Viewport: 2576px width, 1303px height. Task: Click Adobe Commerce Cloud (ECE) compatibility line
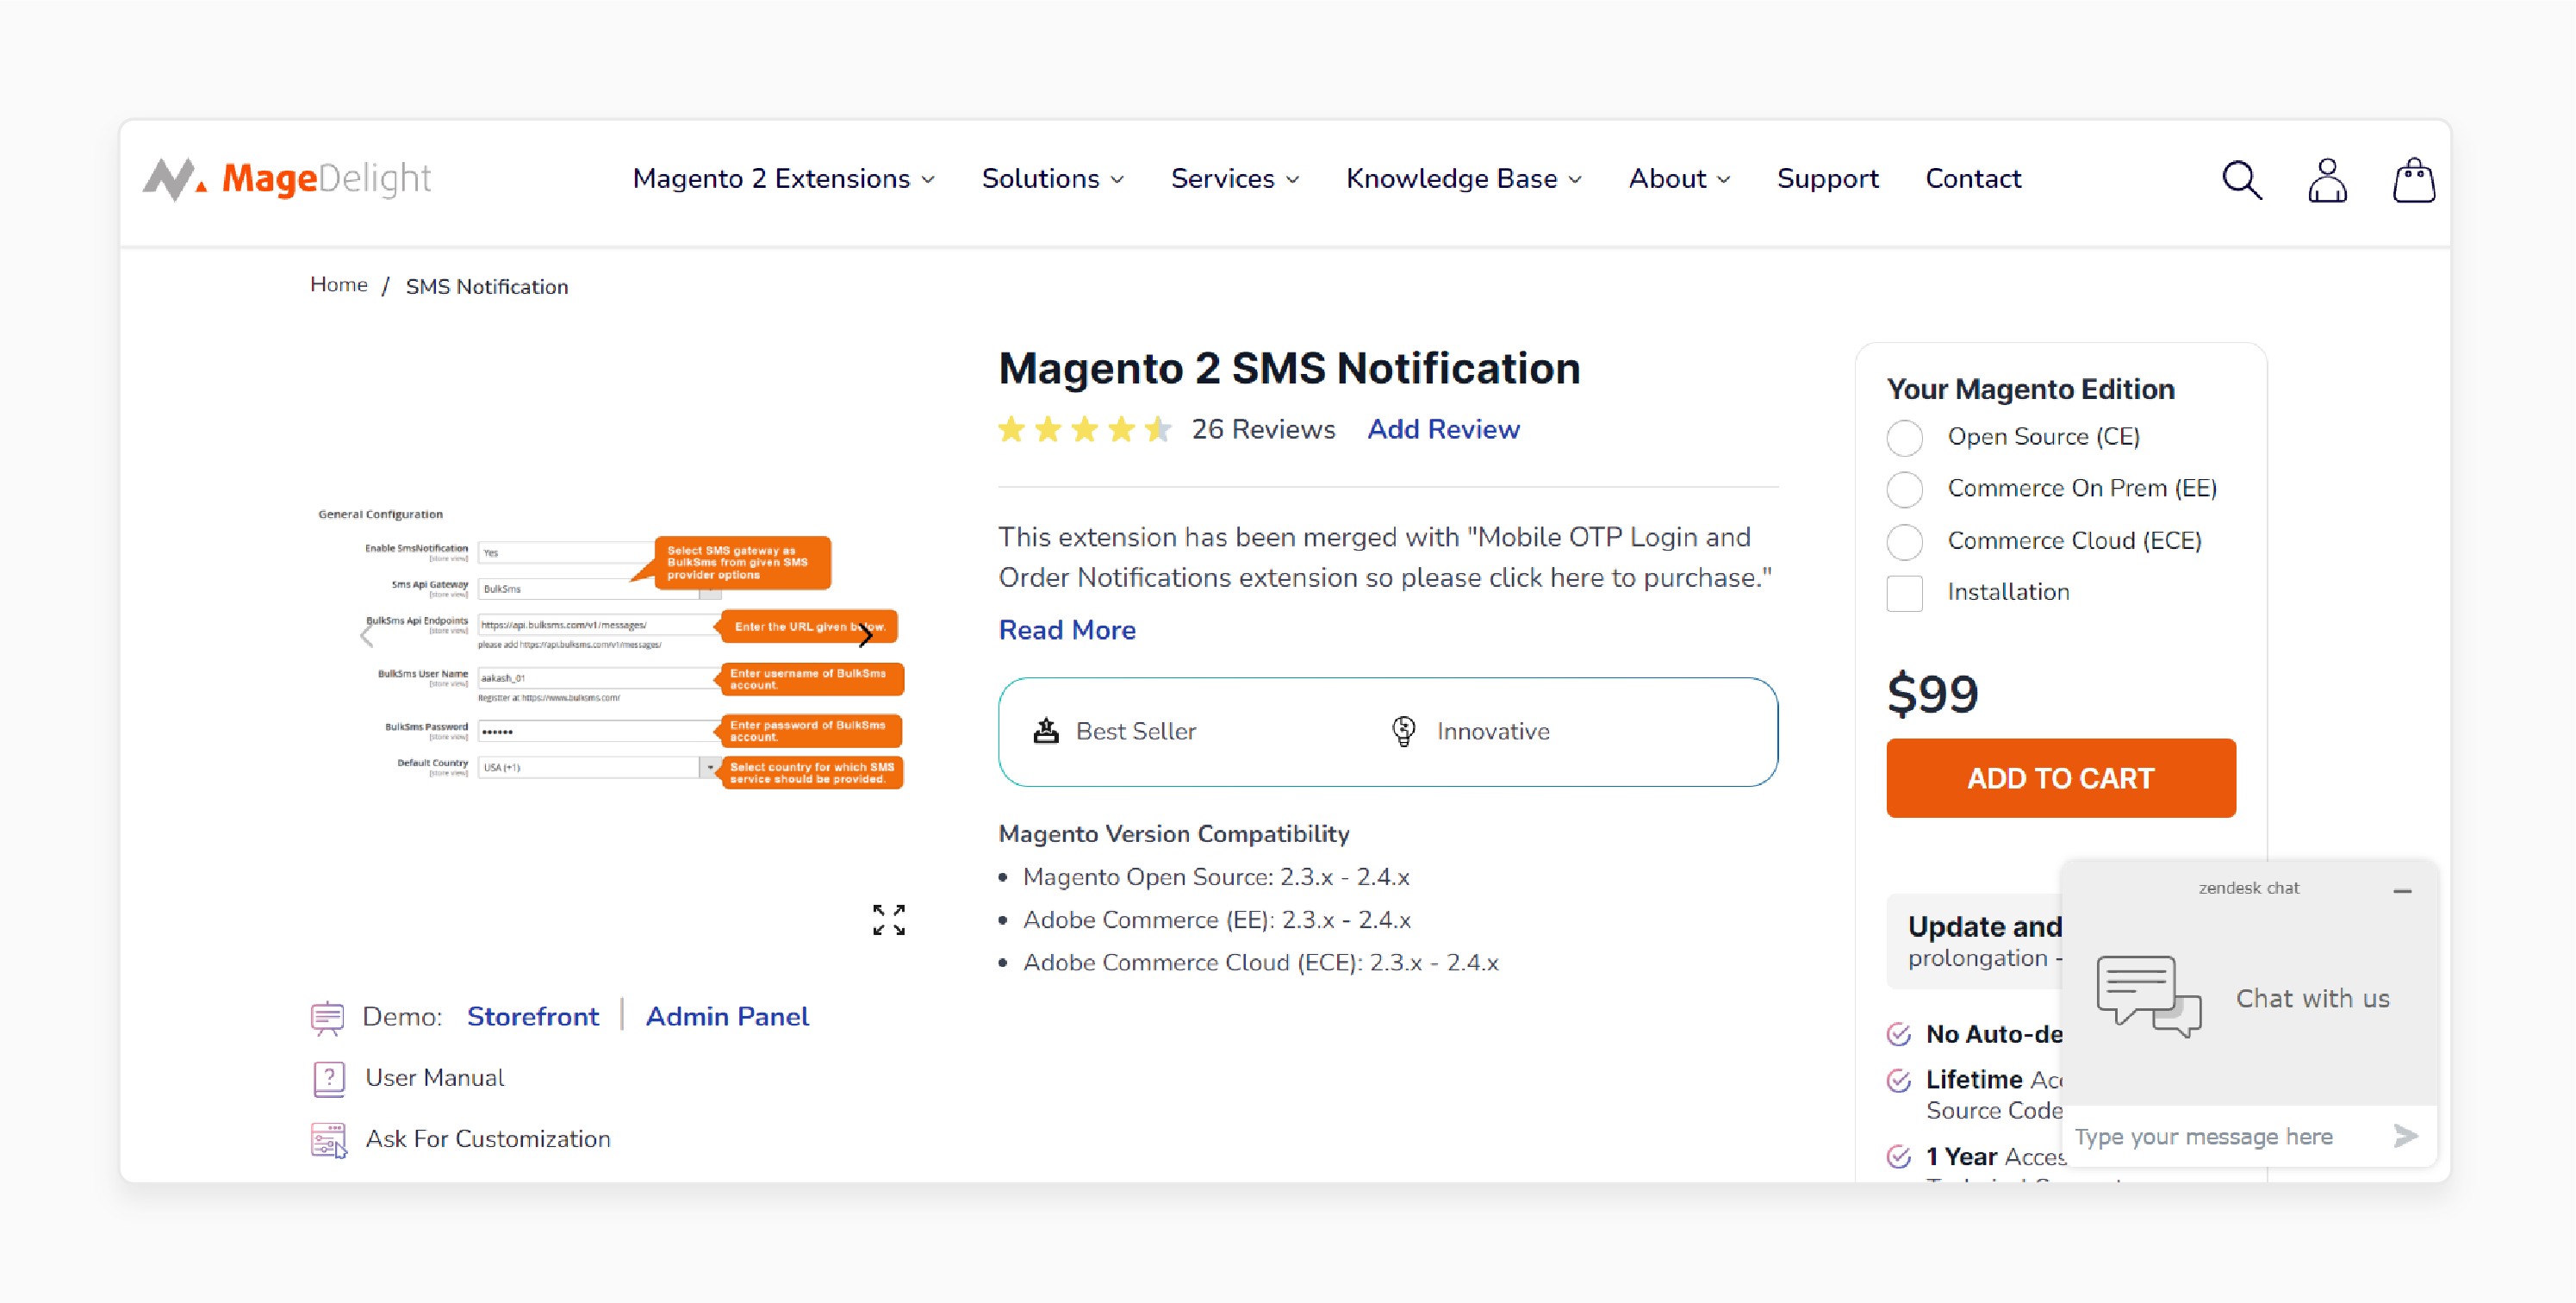(1260, 963)
